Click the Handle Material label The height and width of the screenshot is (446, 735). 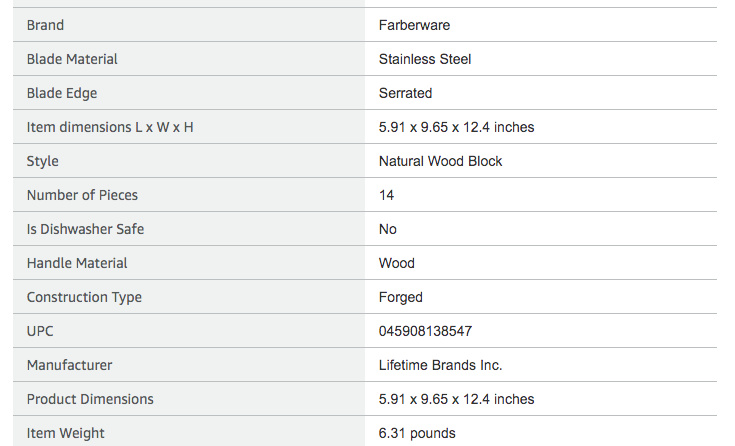(77, 263)
